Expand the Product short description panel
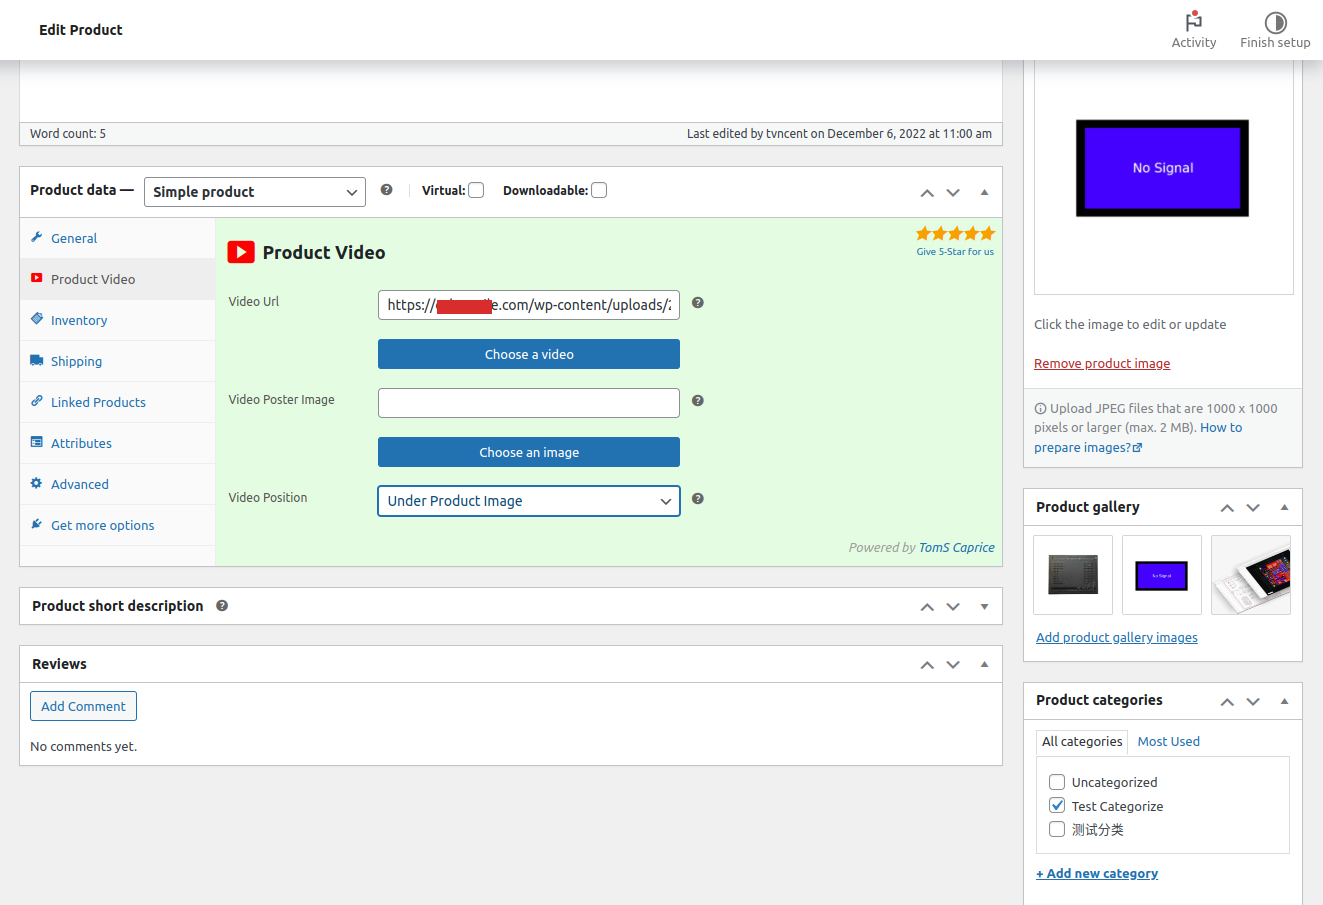This screenshot has width=1323, height=905. click(984, 607)
